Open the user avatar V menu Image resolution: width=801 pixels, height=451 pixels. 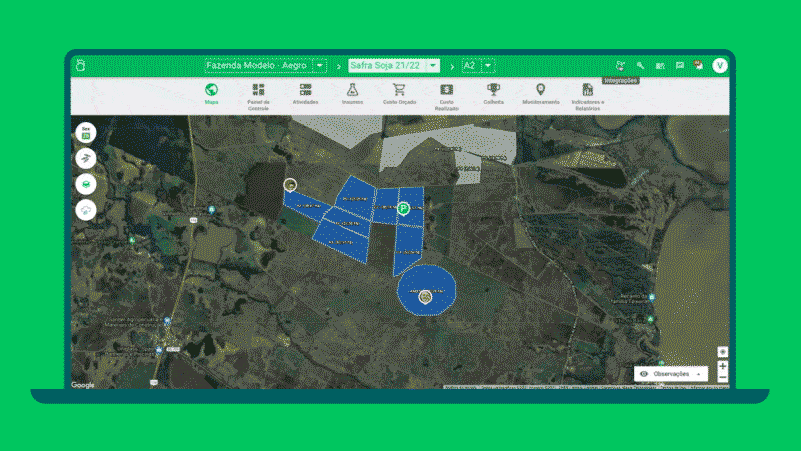[x=720, y=66]
